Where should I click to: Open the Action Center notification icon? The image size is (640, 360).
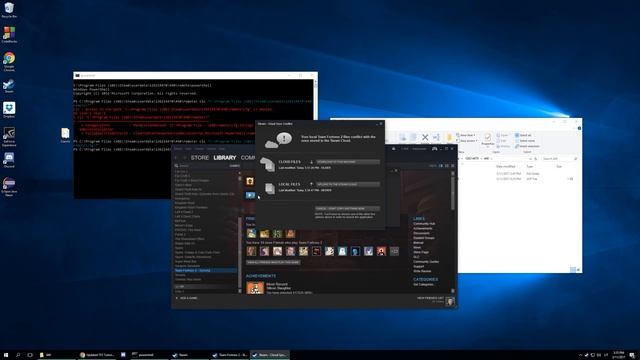[x=632, y=355]
